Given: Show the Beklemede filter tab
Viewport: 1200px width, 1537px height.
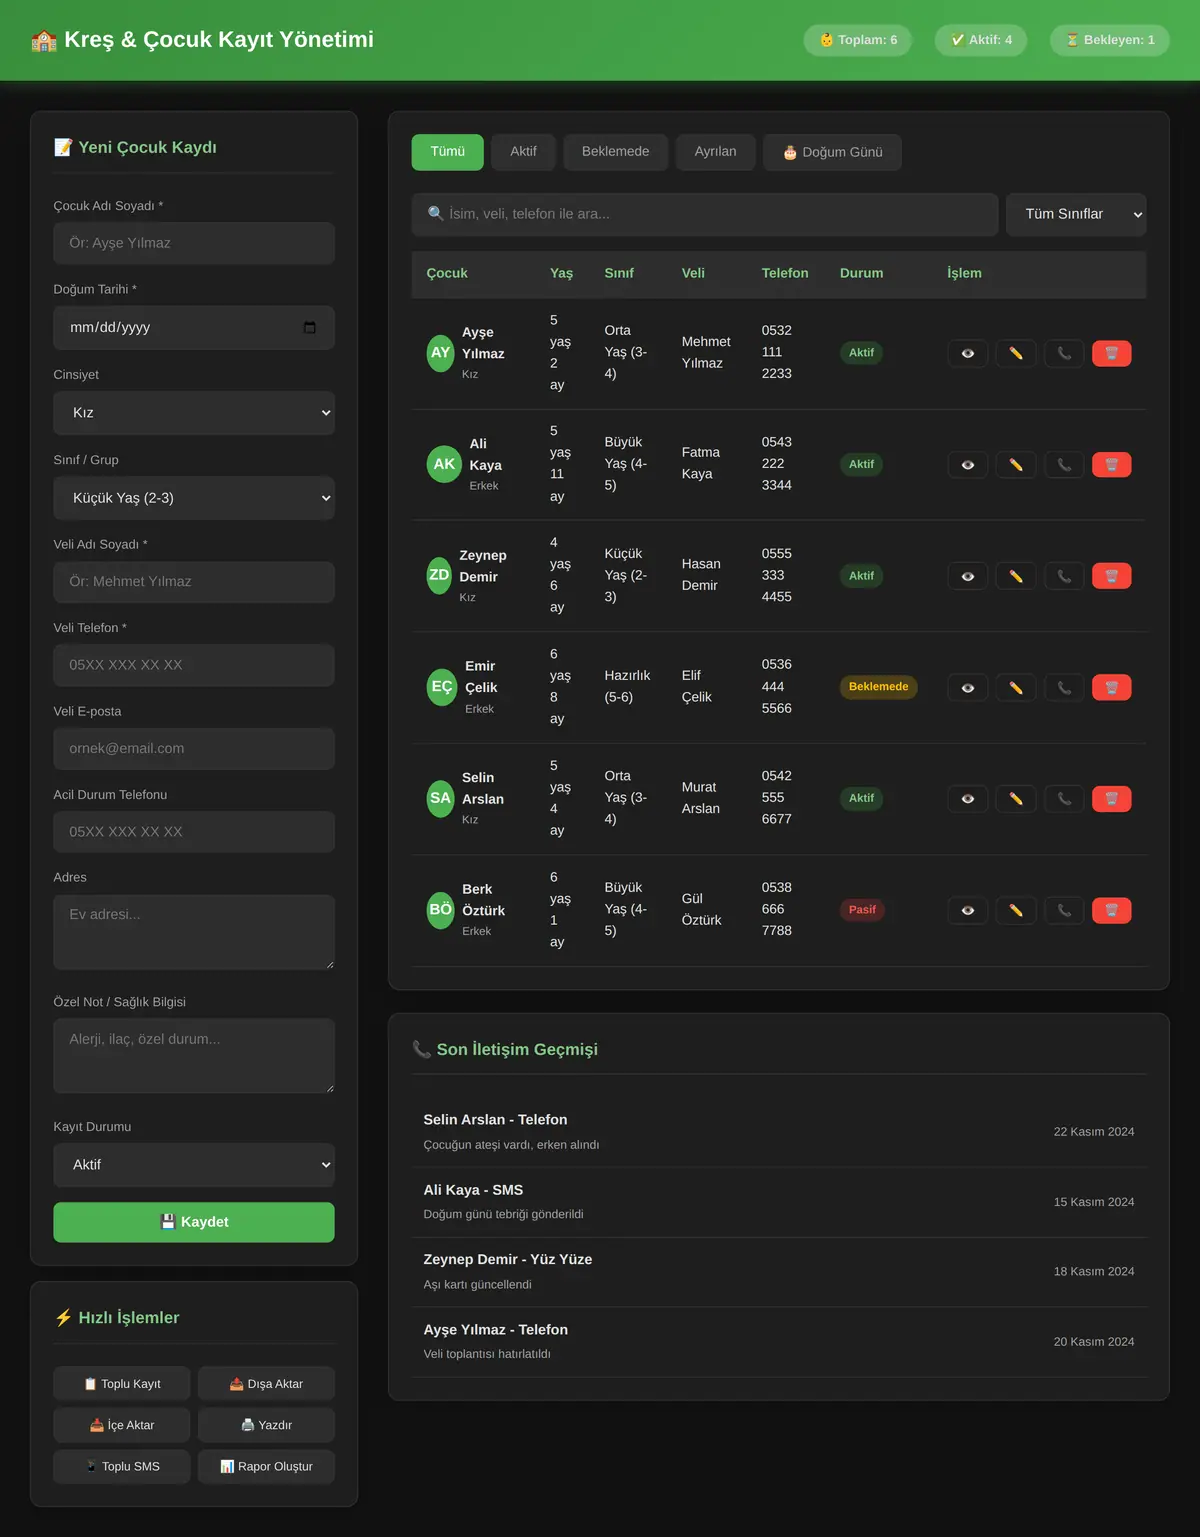Looking at the screenshot, I should tap(615, 152).
